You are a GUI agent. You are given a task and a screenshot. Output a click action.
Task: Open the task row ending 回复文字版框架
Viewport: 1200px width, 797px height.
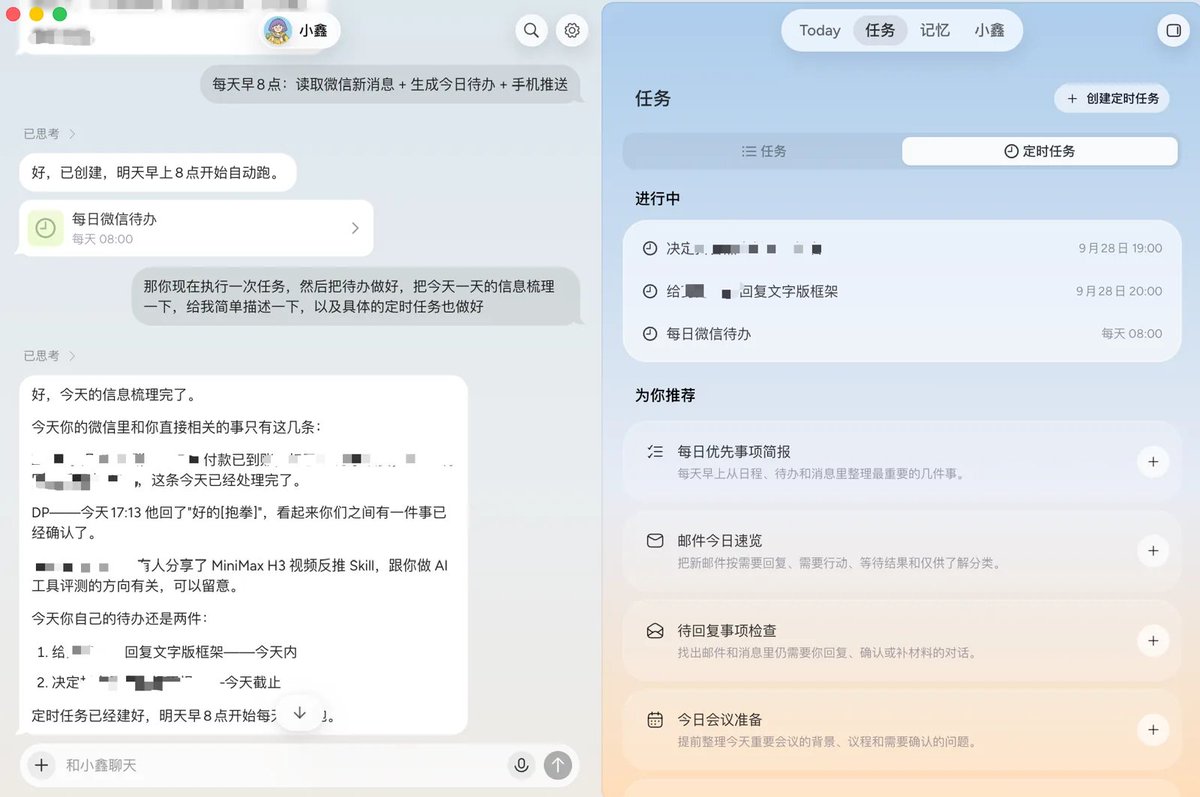(902, 291)
